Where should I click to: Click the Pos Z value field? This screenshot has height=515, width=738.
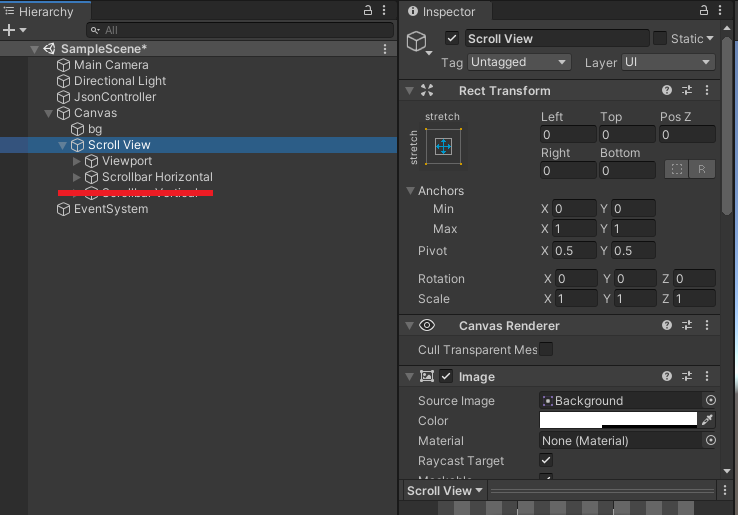[687, 135]
